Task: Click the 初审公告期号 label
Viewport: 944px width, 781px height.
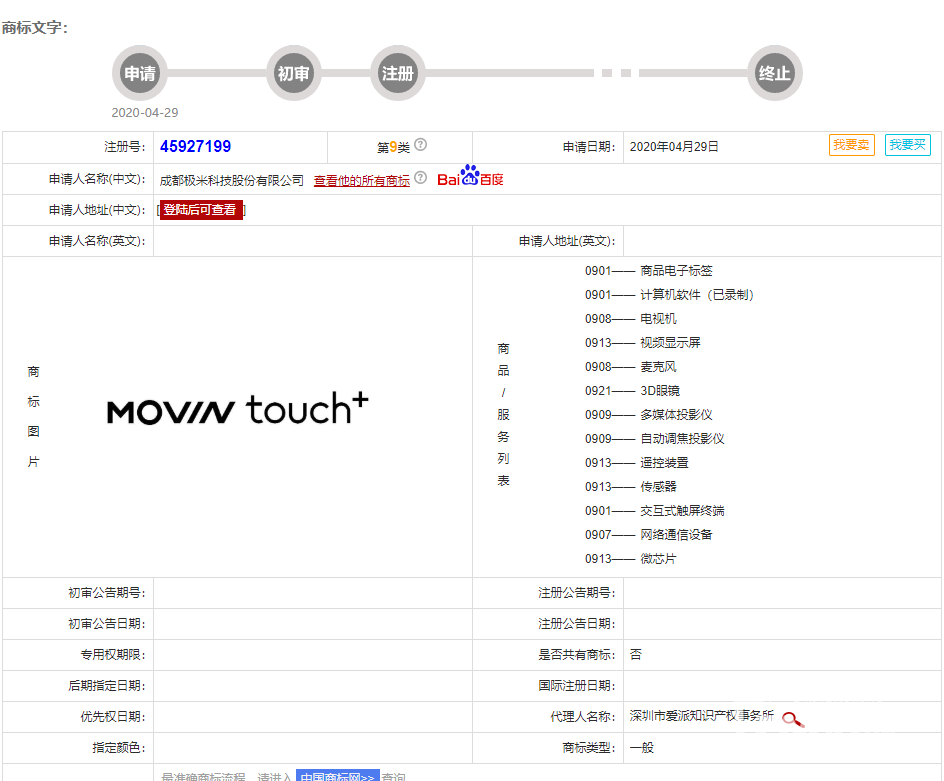Action: [x=107, y=593]
